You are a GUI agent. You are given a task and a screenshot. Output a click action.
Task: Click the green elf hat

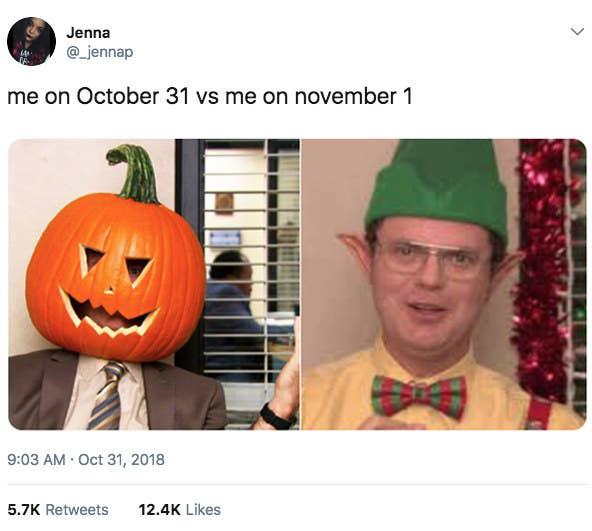[x=439, y=187]
